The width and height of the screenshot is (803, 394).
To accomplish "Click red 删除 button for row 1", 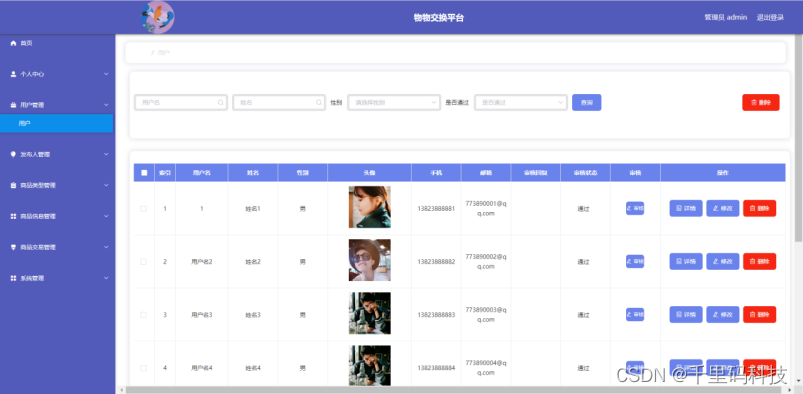I will tap(759, 209).
